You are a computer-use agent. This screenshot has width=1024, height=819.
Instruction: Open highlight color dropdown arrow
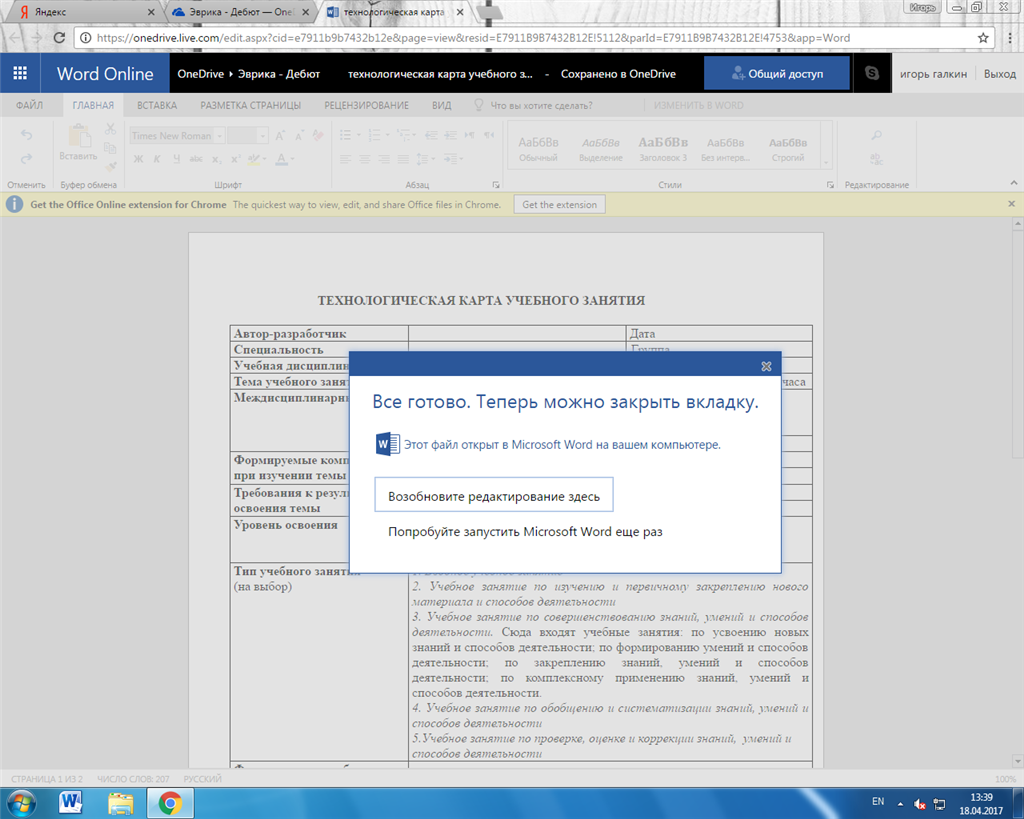[x=265, y=159]
